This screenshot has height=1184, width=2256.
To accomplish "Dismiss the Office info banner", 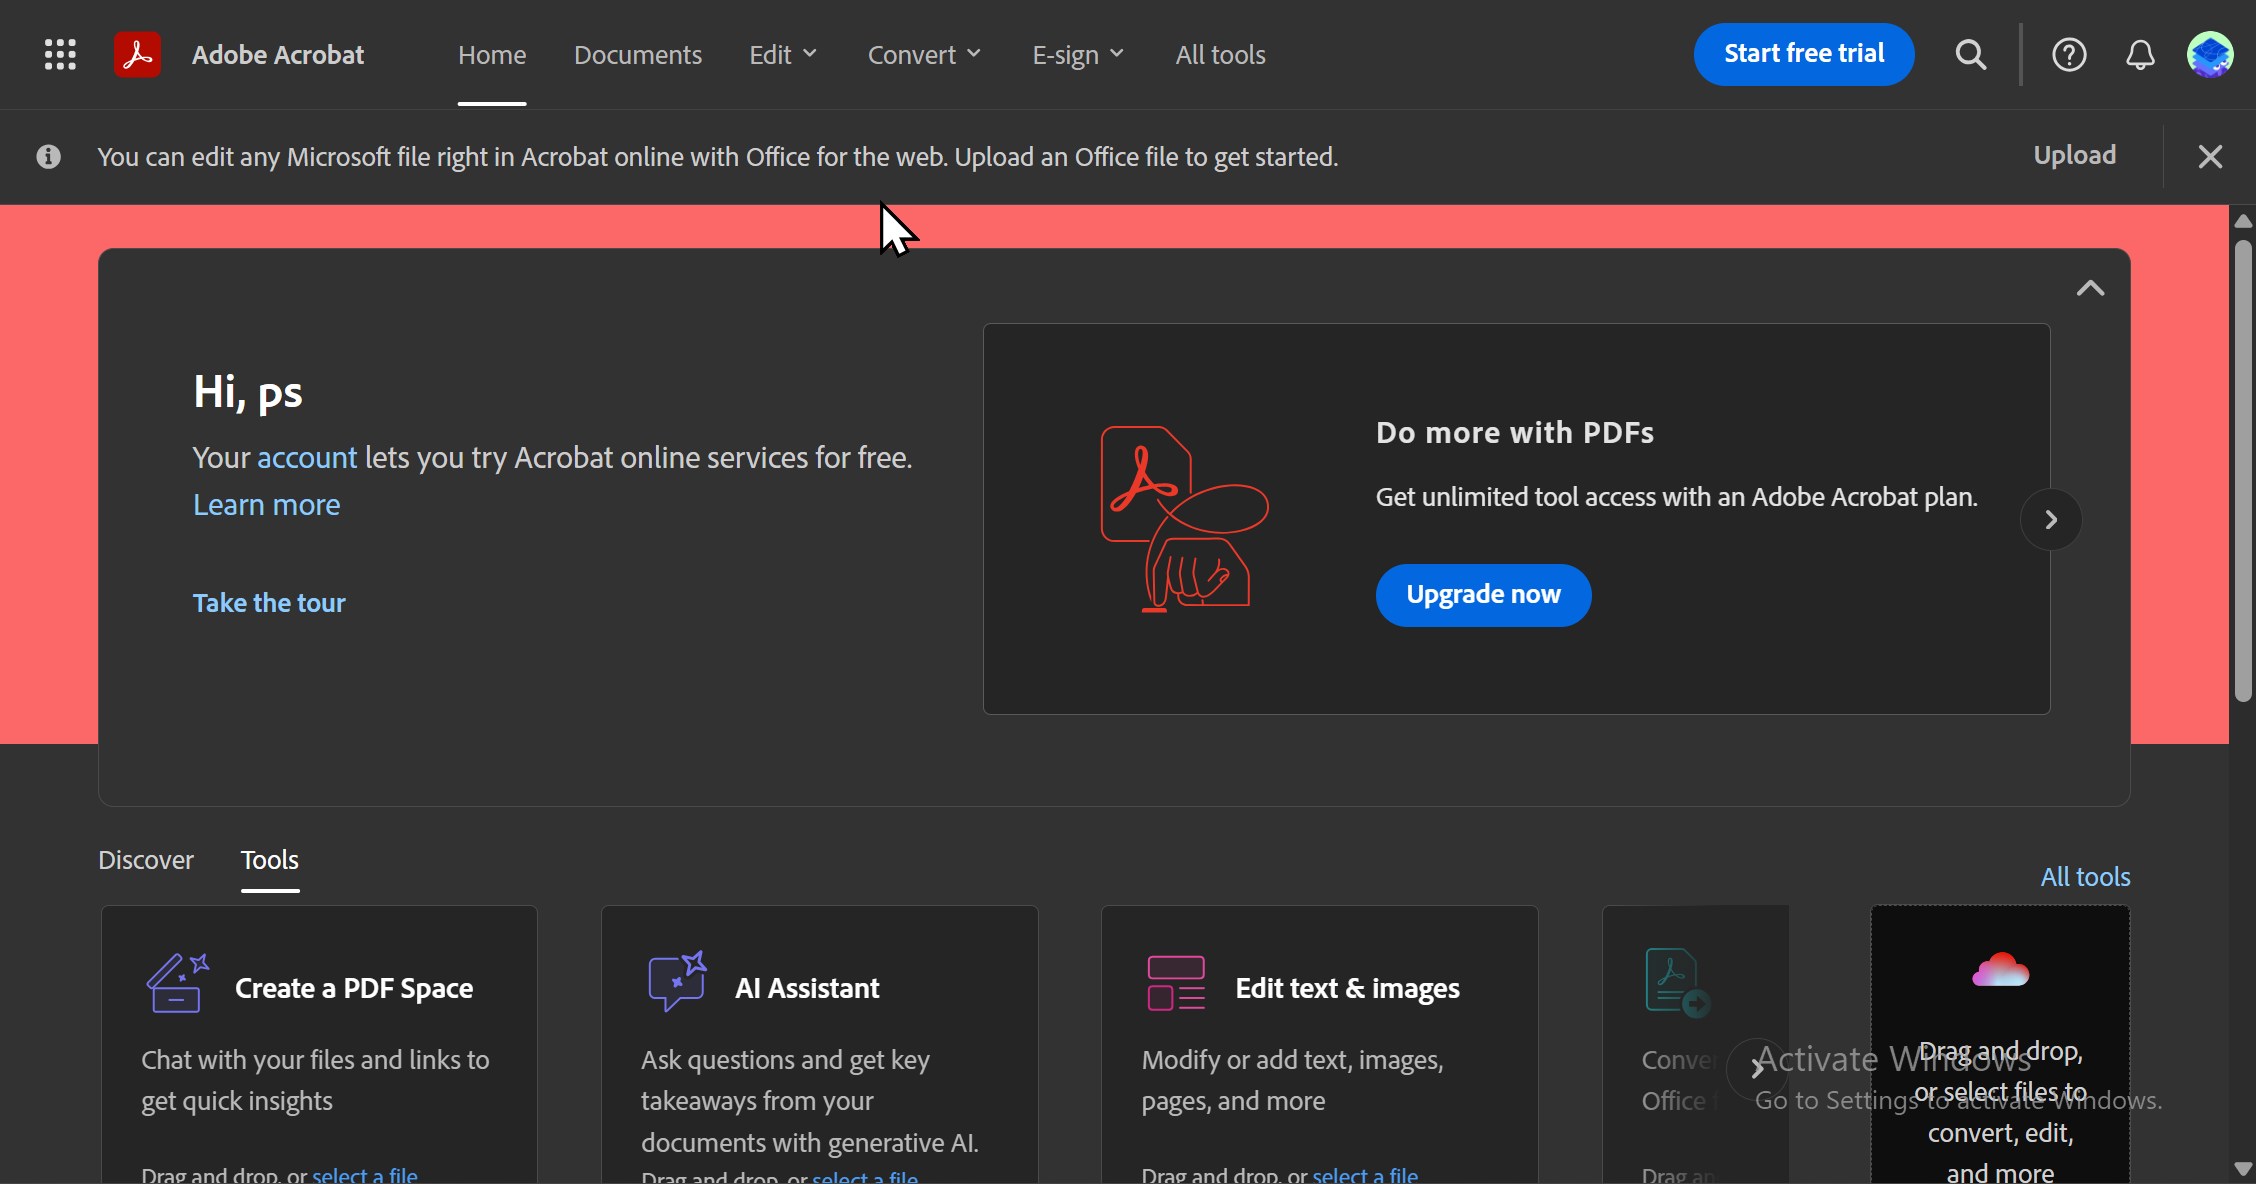I will [2210, 156].
